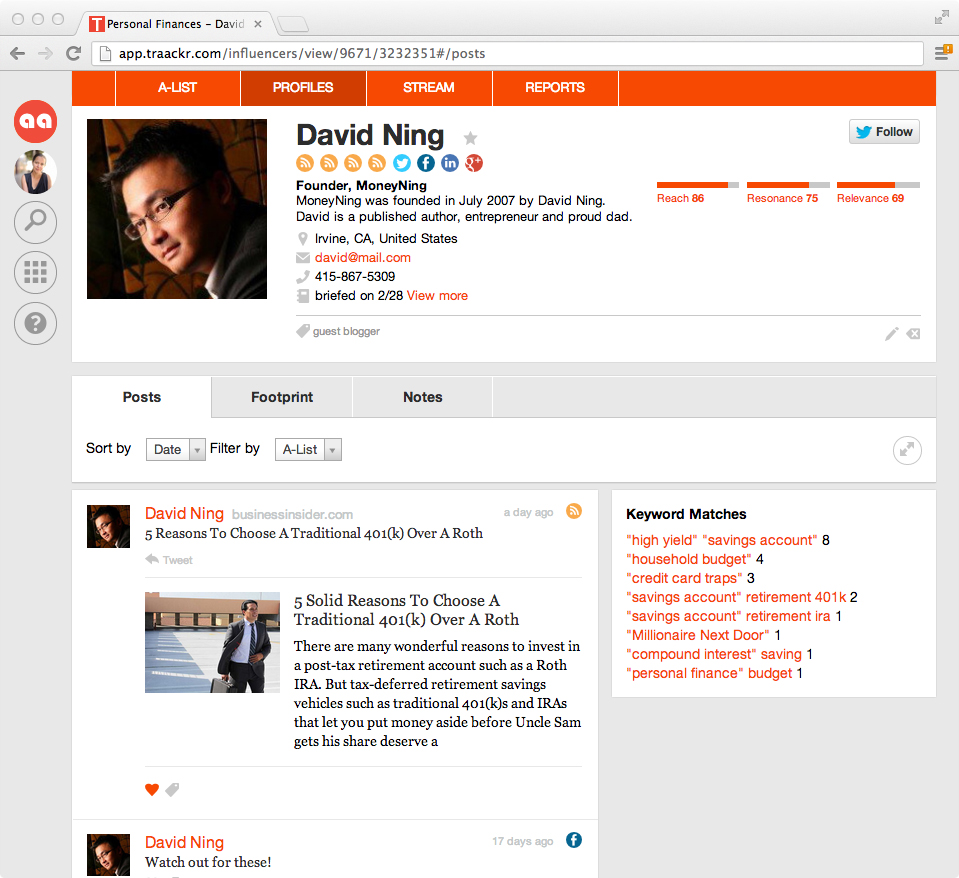This screenshot has width=959, height=878.
Task: Select keyword "Millionaire Next Door"
Action: [698, 635]
